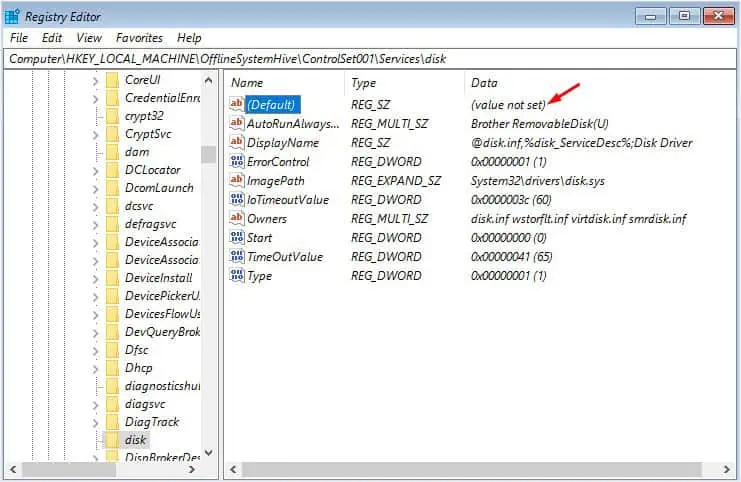Expand the CredentialEnr tree node
Screen dimensions: 741x482
[95, 99]
